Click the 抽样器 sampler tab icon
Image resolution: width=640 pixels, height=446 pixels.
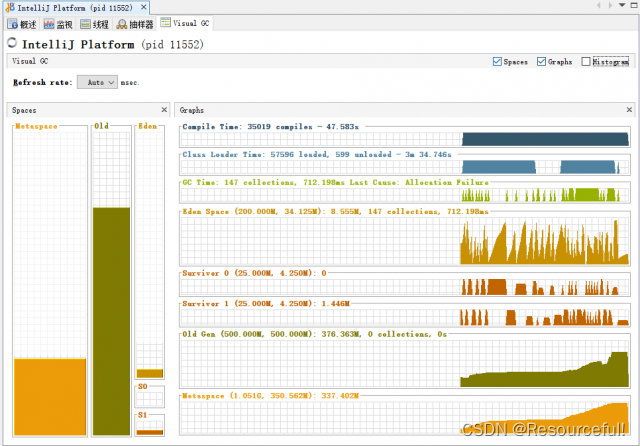[x=123, y=22]
